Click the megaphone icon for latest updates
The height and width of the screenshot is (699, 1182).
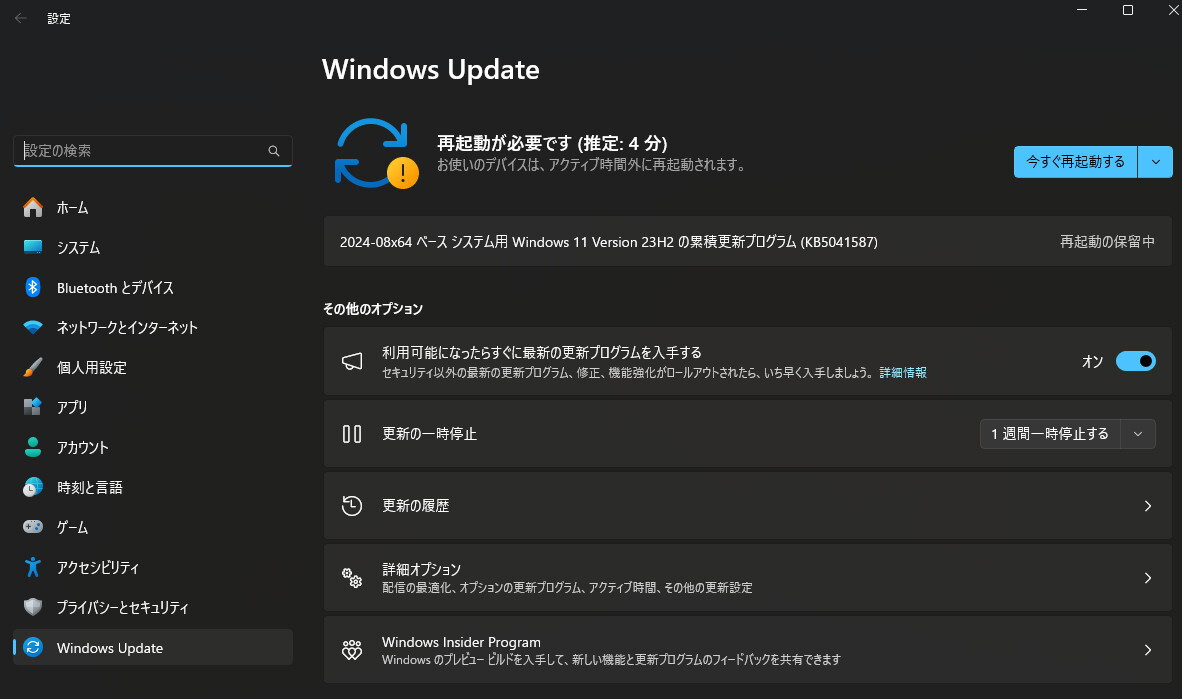click(352, 361)
